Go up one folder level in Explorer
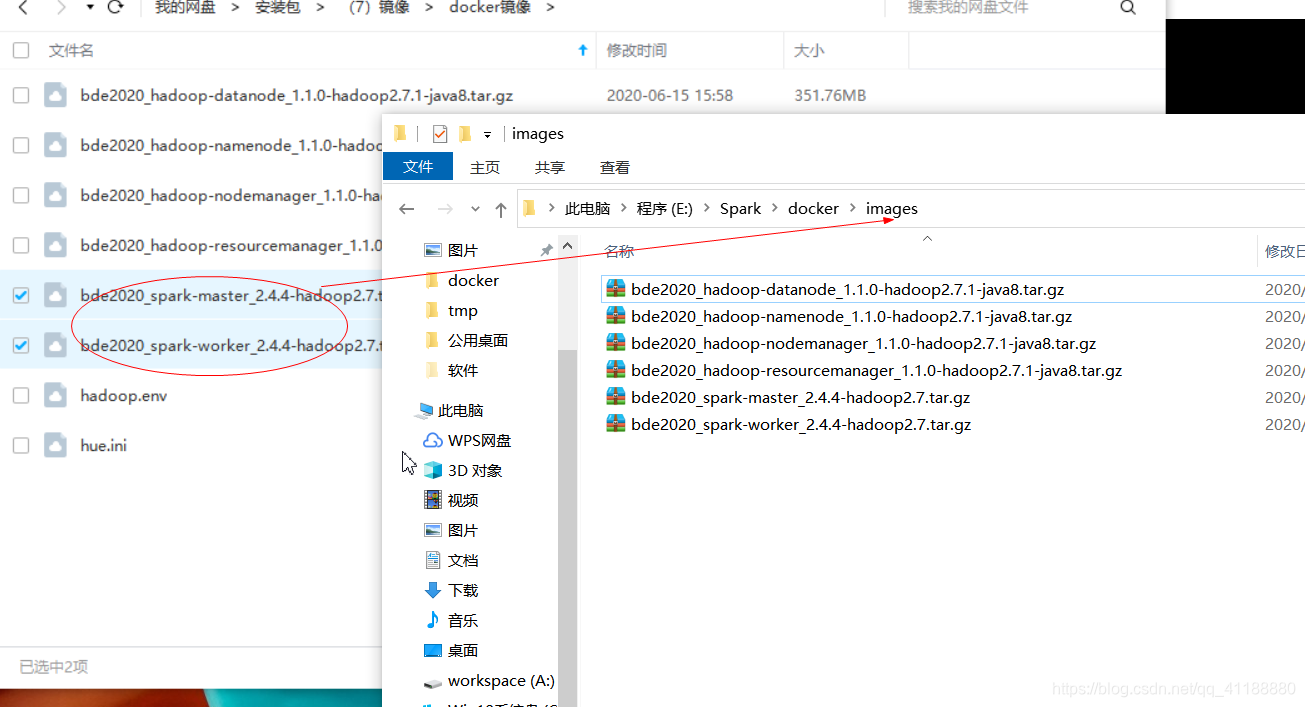Image resolution: width=1305 pixels, height=707 pixels. point(501,209)
